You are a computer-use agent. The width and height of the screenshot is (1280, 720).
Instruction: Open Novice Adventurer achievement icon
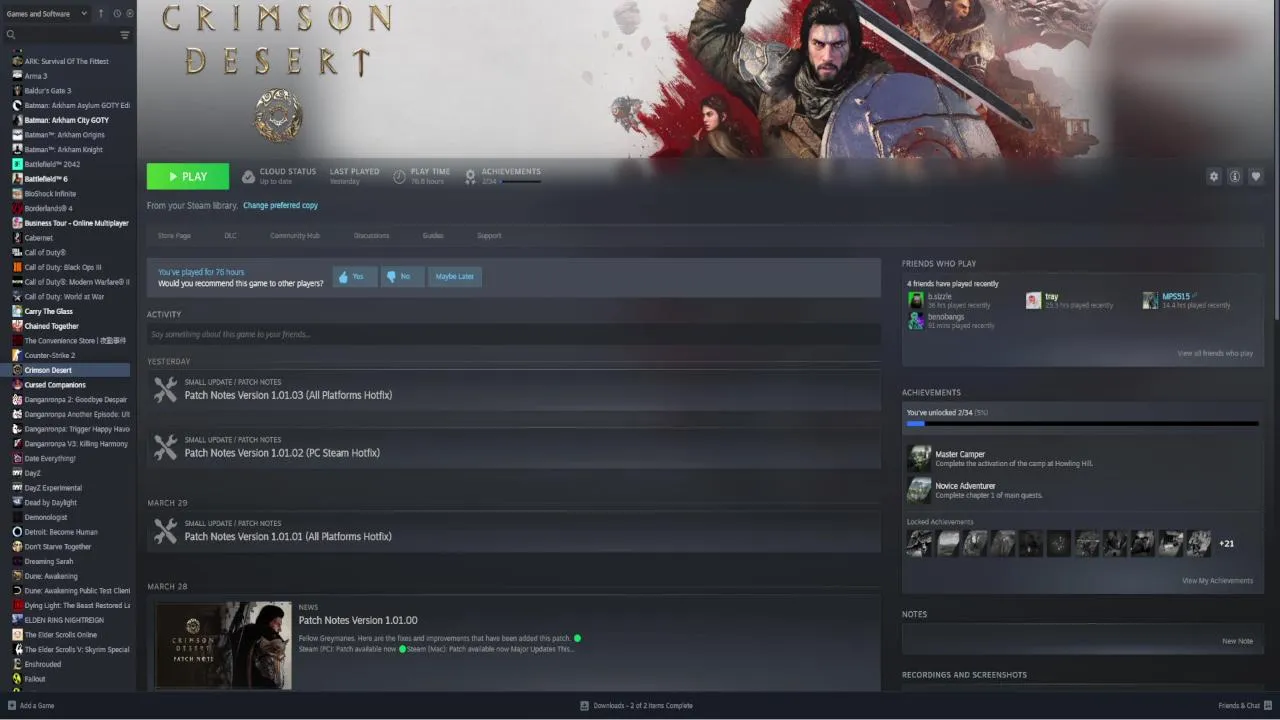point(919,490)
